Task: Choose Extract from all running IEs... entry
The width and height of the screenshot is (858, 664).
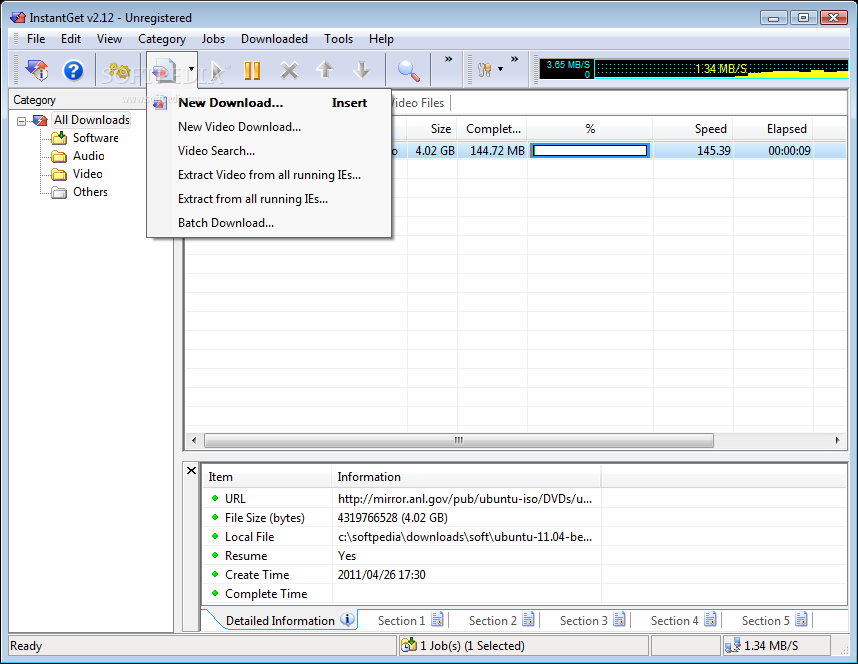Action: pos(269,199)
